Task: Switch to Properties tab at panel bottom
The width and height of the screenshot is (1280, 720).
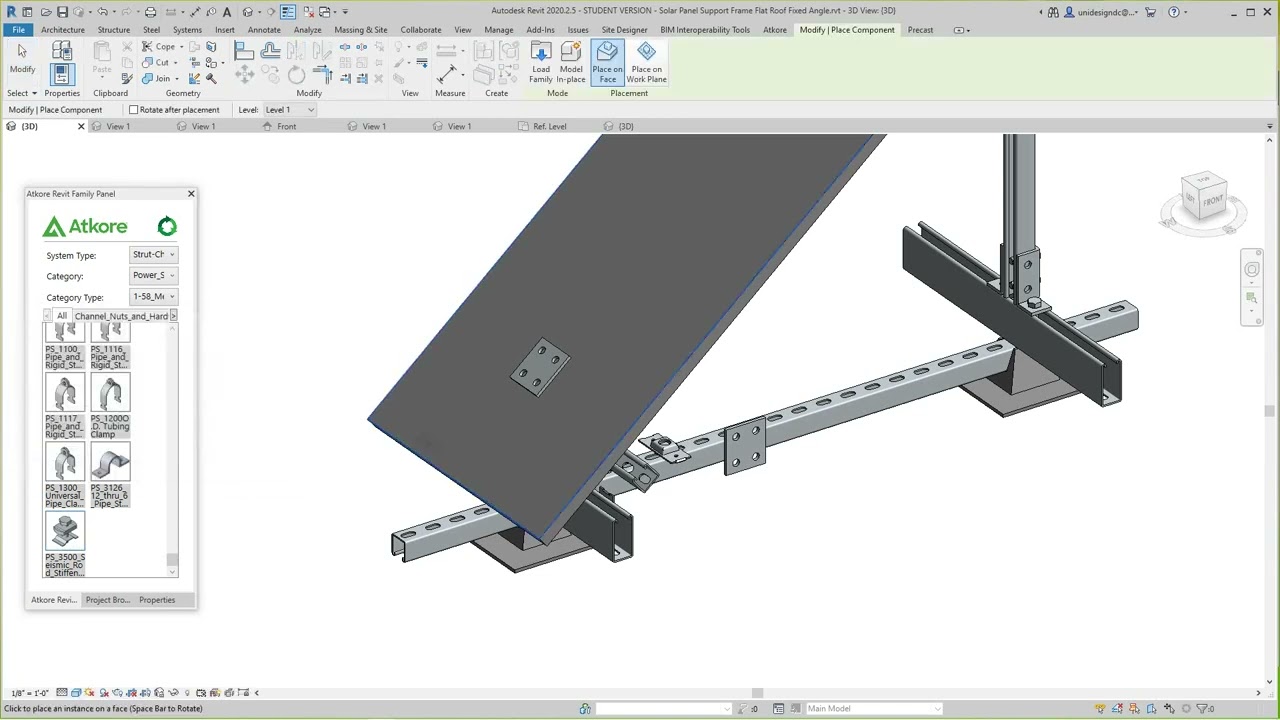Action: [157, 600]
